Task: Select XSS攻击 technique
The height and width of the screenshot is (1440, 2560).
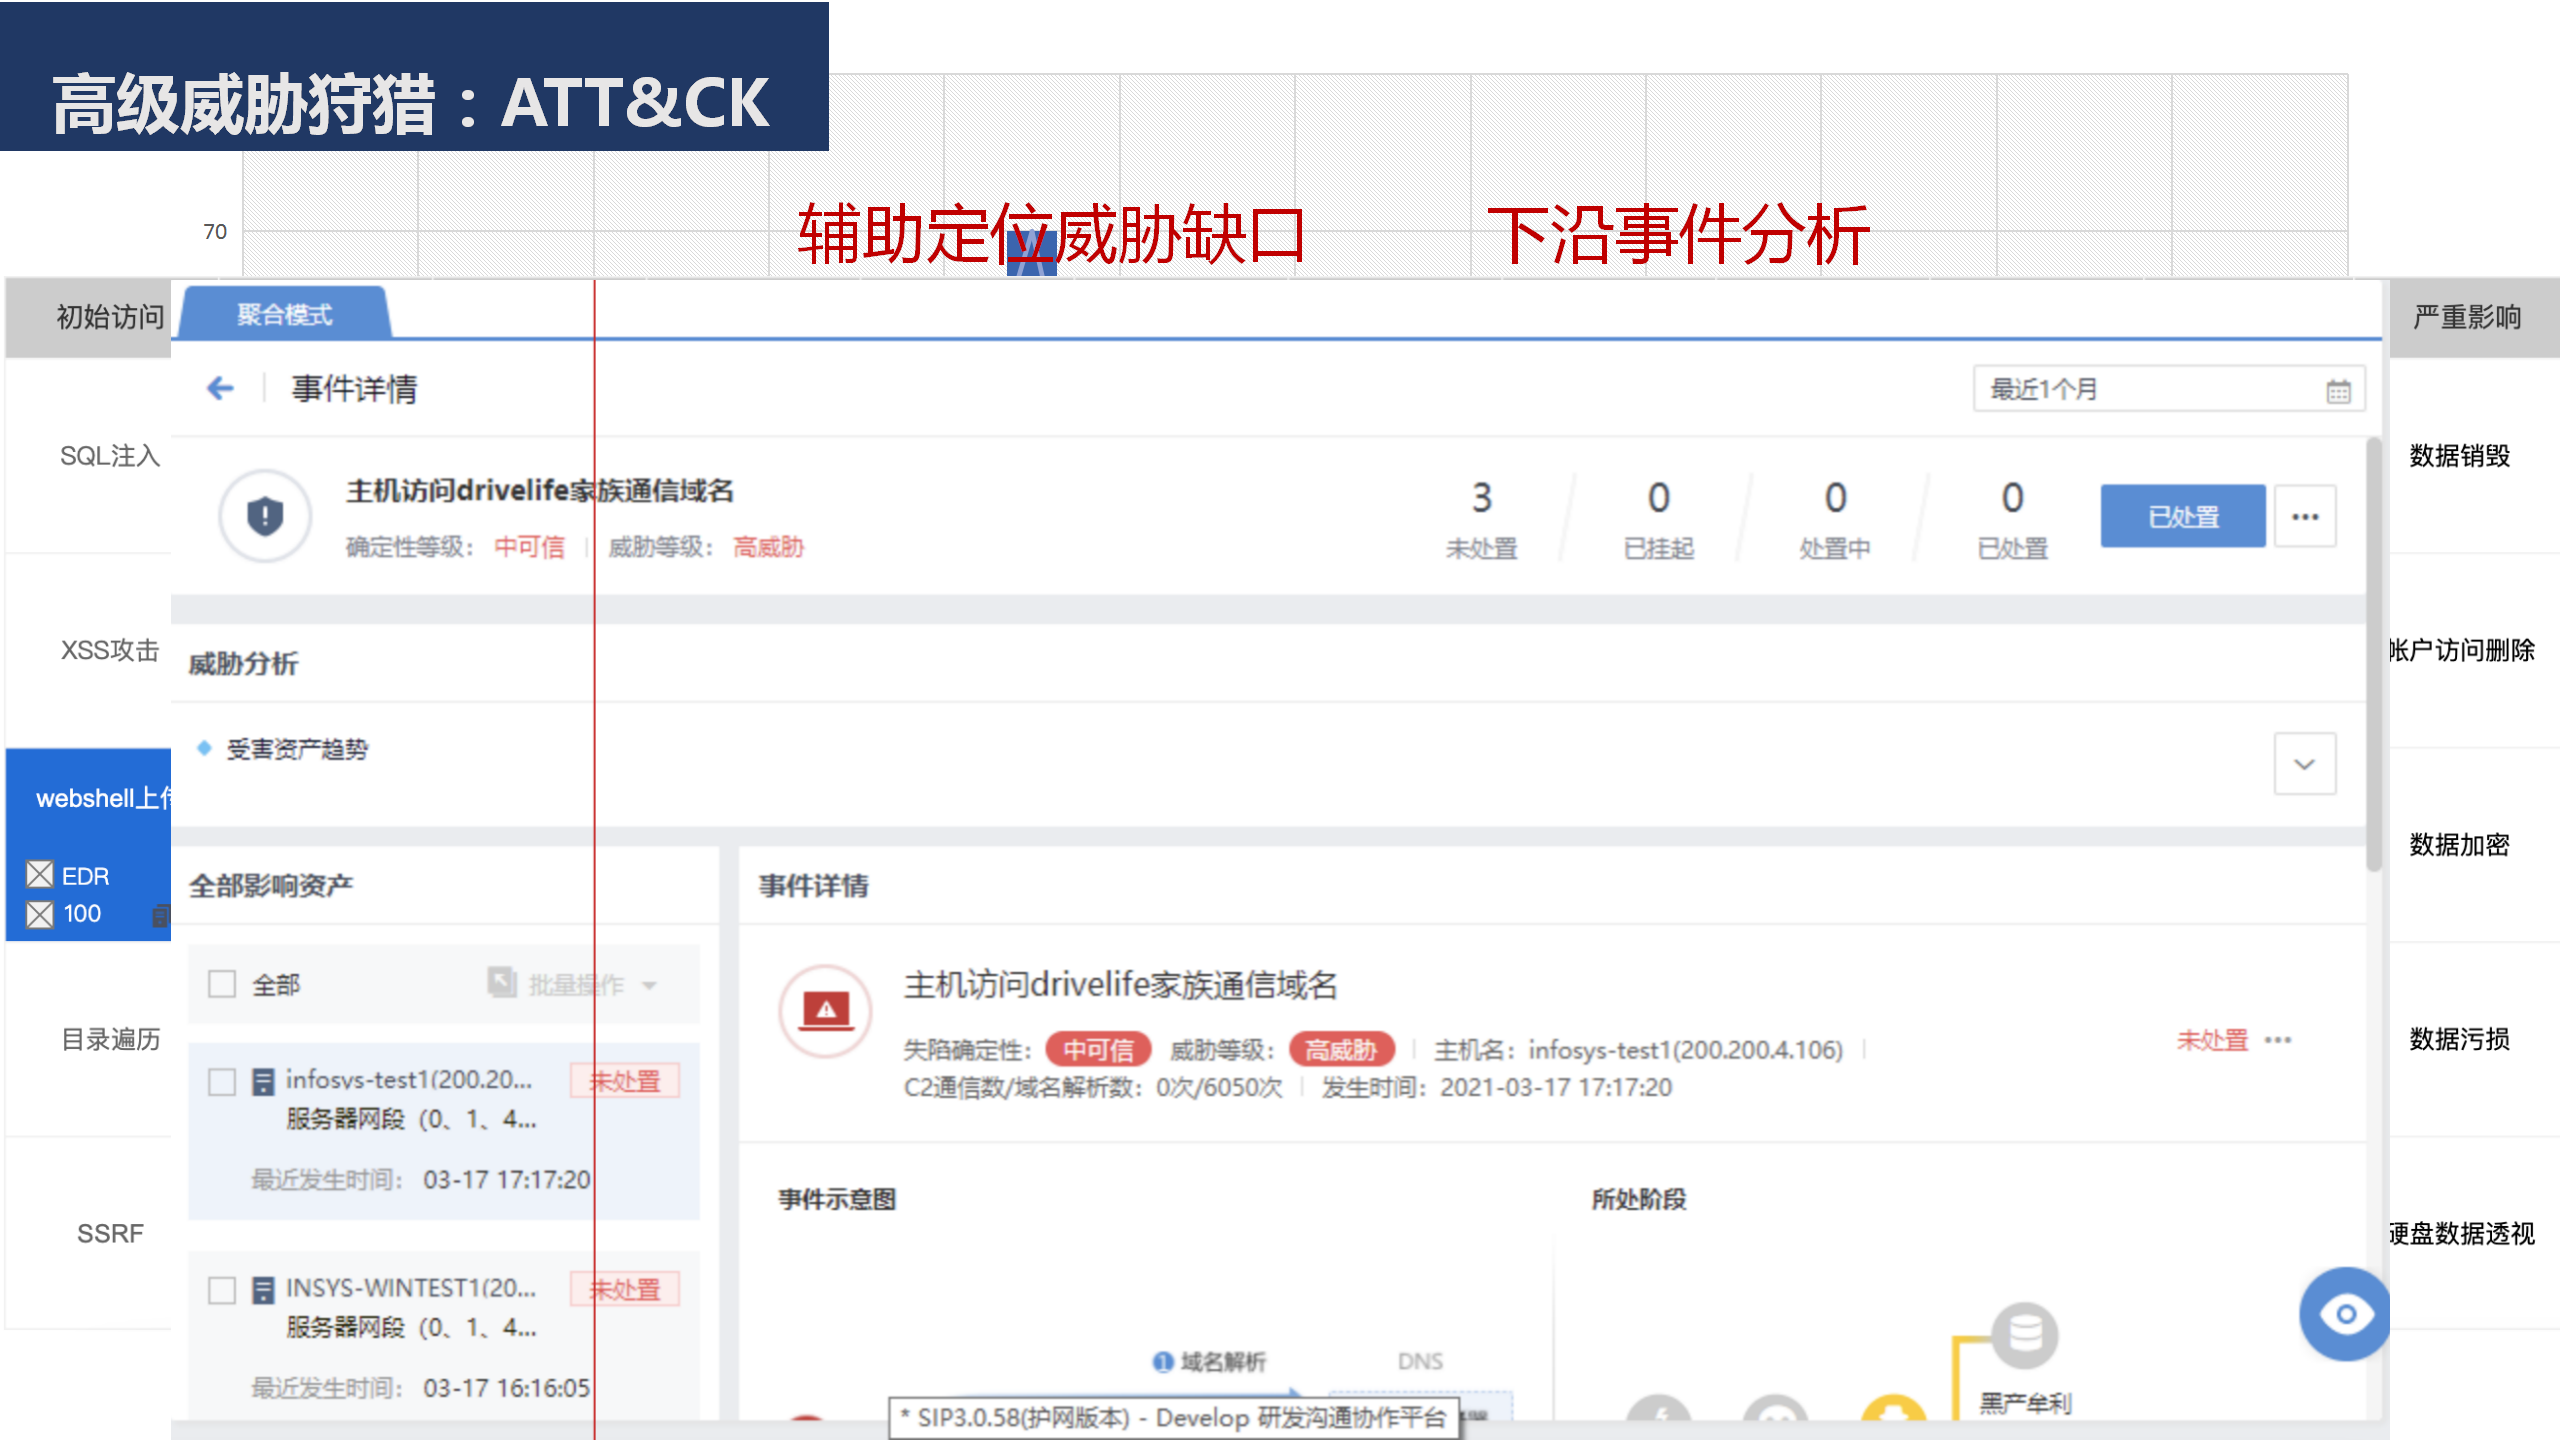Action: pos(110,650)
